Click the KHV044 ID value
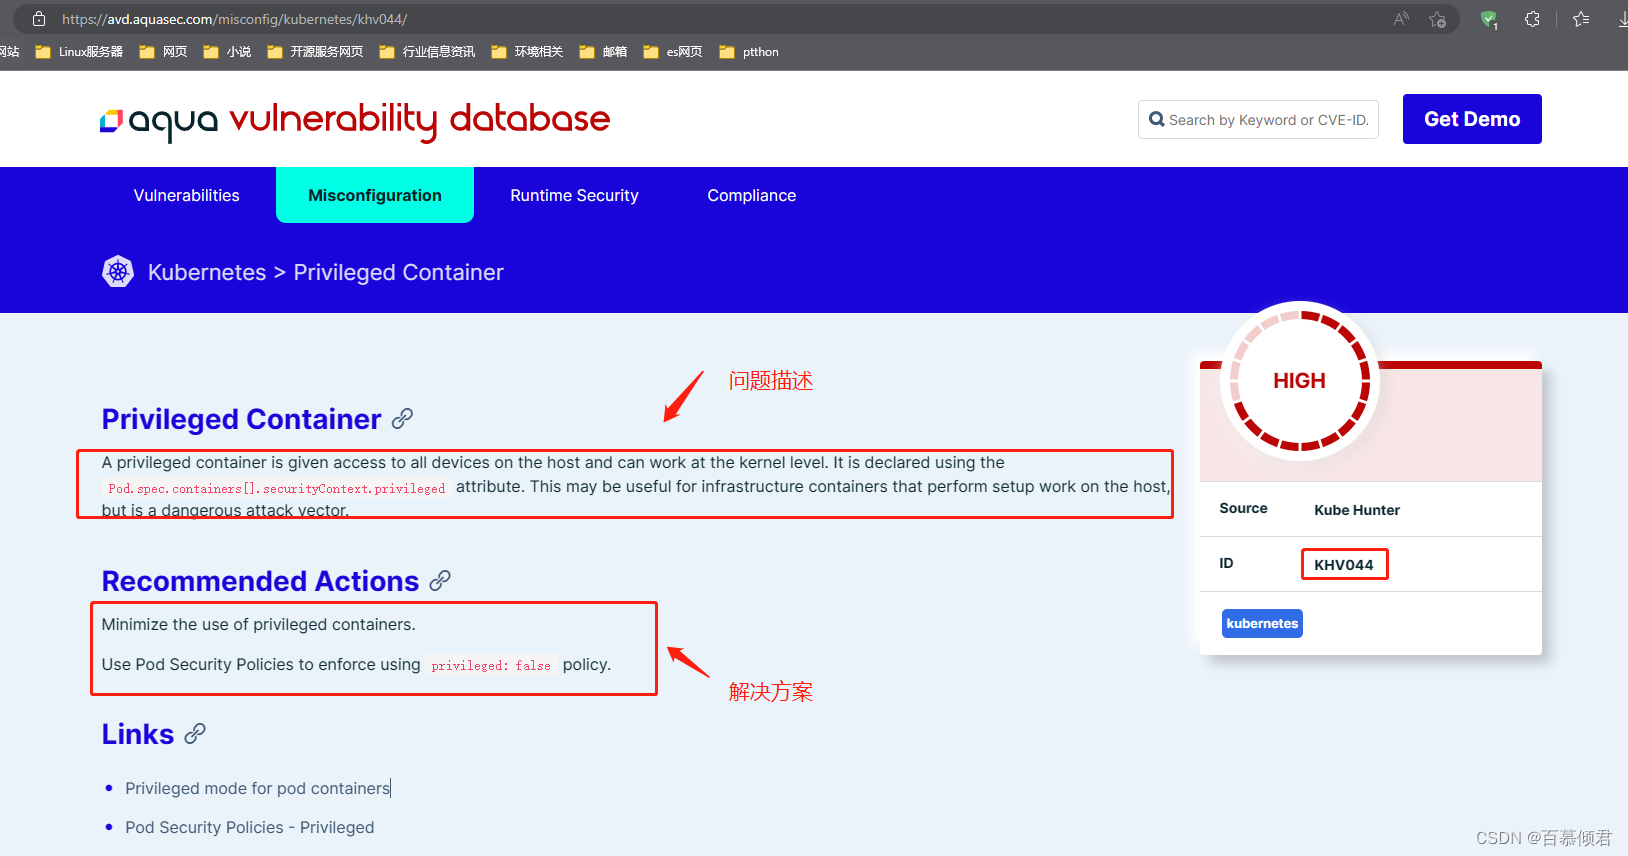This screenshot has width=1628, height=856. [1344, 565]
